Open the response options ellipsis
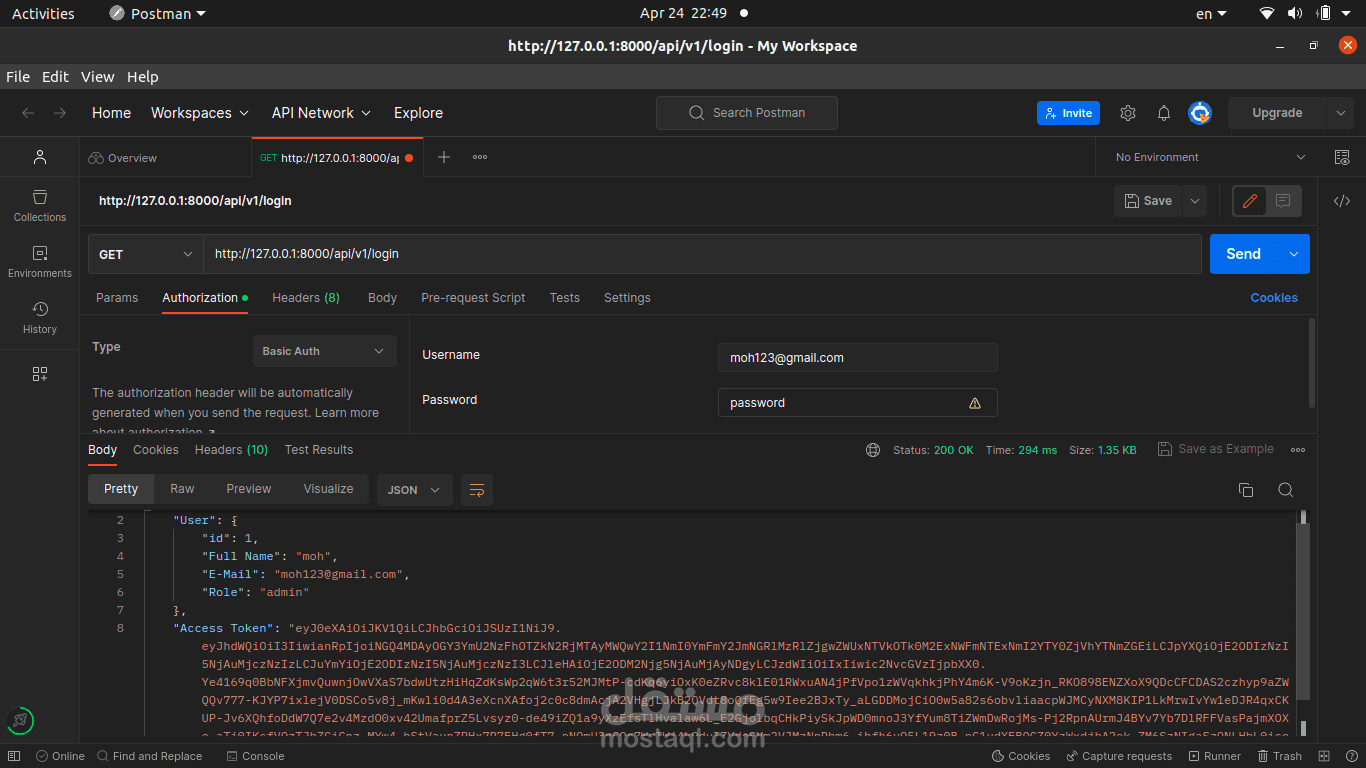This screenshot has height=768, width=1366. (1298, 450)
